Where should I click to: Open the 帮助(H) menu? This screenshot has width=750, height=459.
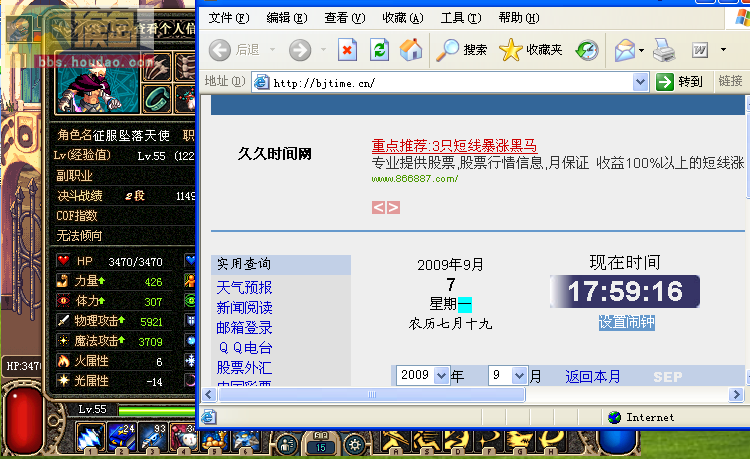coord(519,18)
